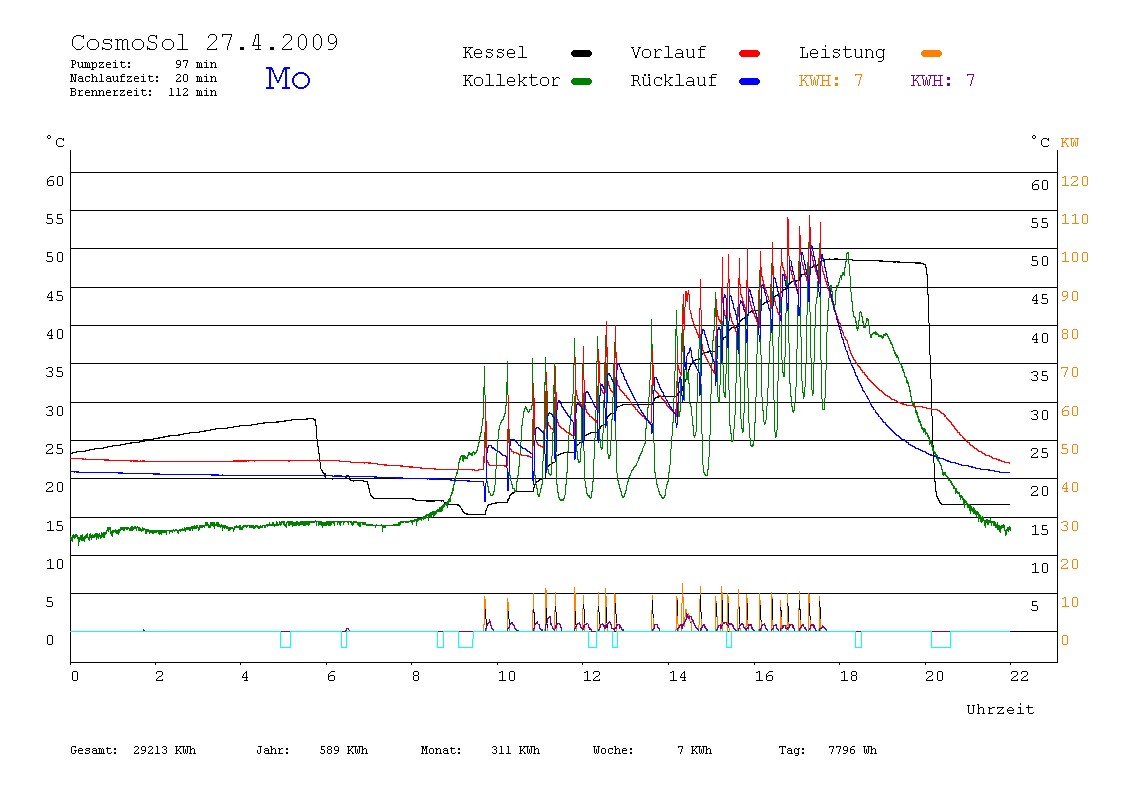Select the orange "90" KW axis tick
This screenshot has height=812, width=1148.
tap(1070, 296)
